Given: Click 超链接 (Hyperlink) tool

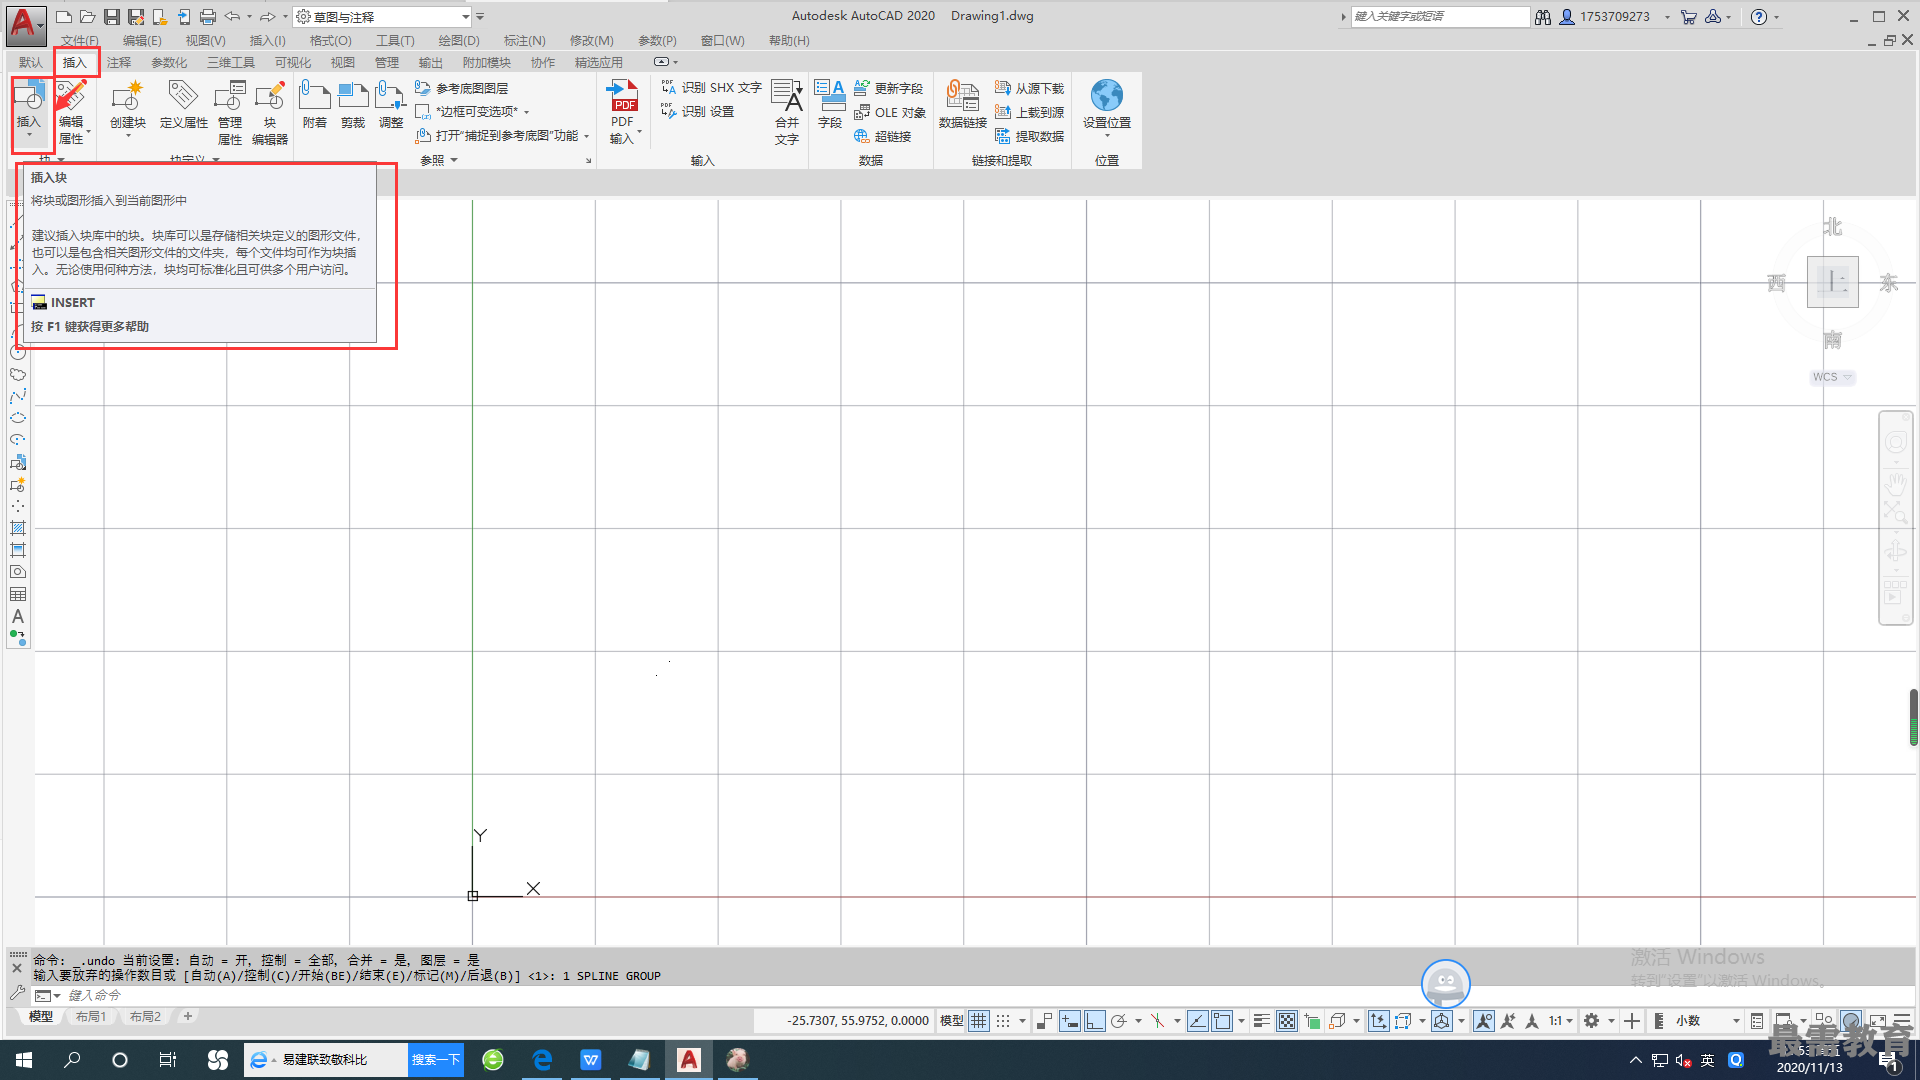Looking at the screenshot, I should point(882,136).
